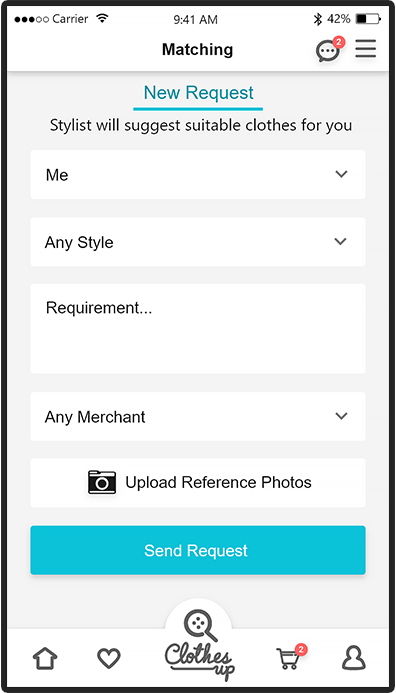Open the chat messages icon
Viewport: 396px width, 693px height.
point(328,51)
